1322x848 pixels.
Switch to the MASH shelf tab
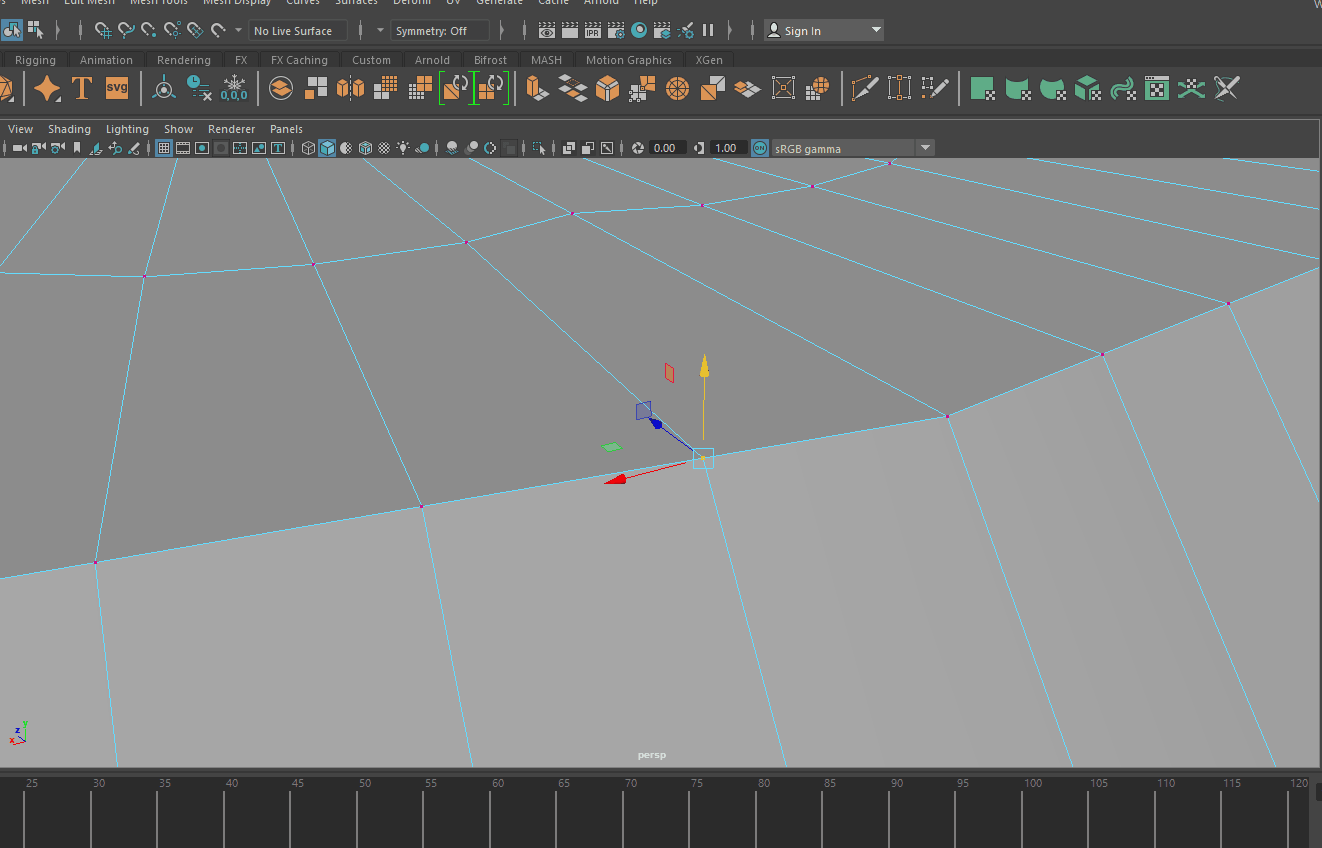tap(546, 60)
